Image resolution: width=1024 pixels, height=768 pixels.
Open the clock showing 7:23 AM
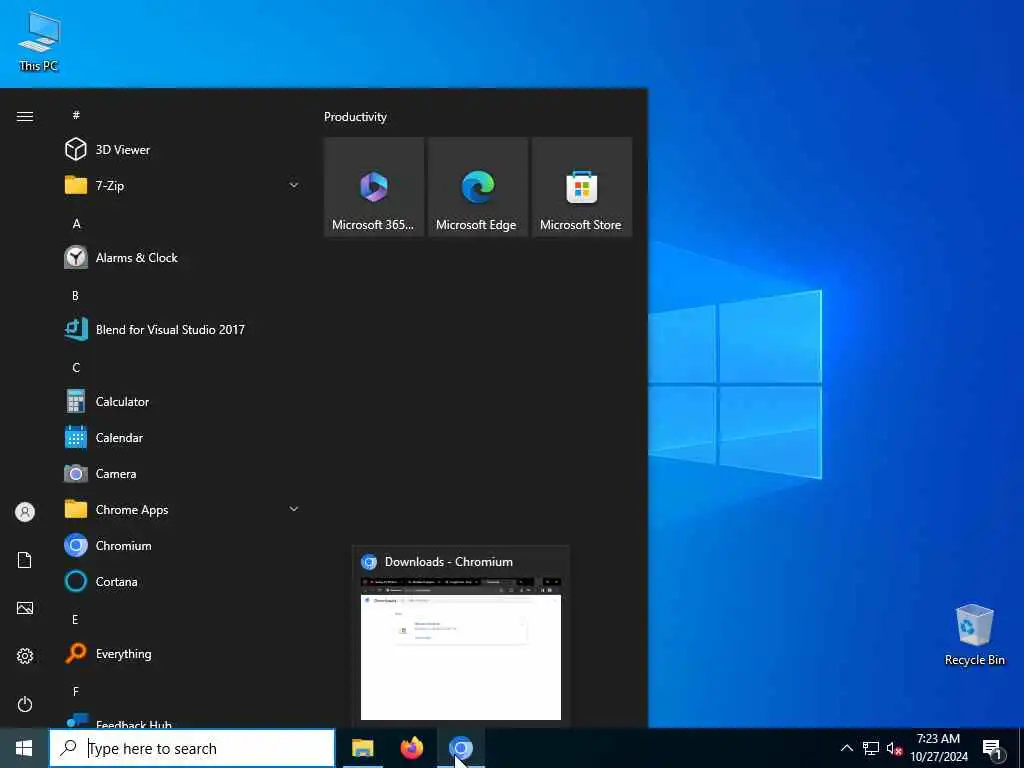coord(938,748)
